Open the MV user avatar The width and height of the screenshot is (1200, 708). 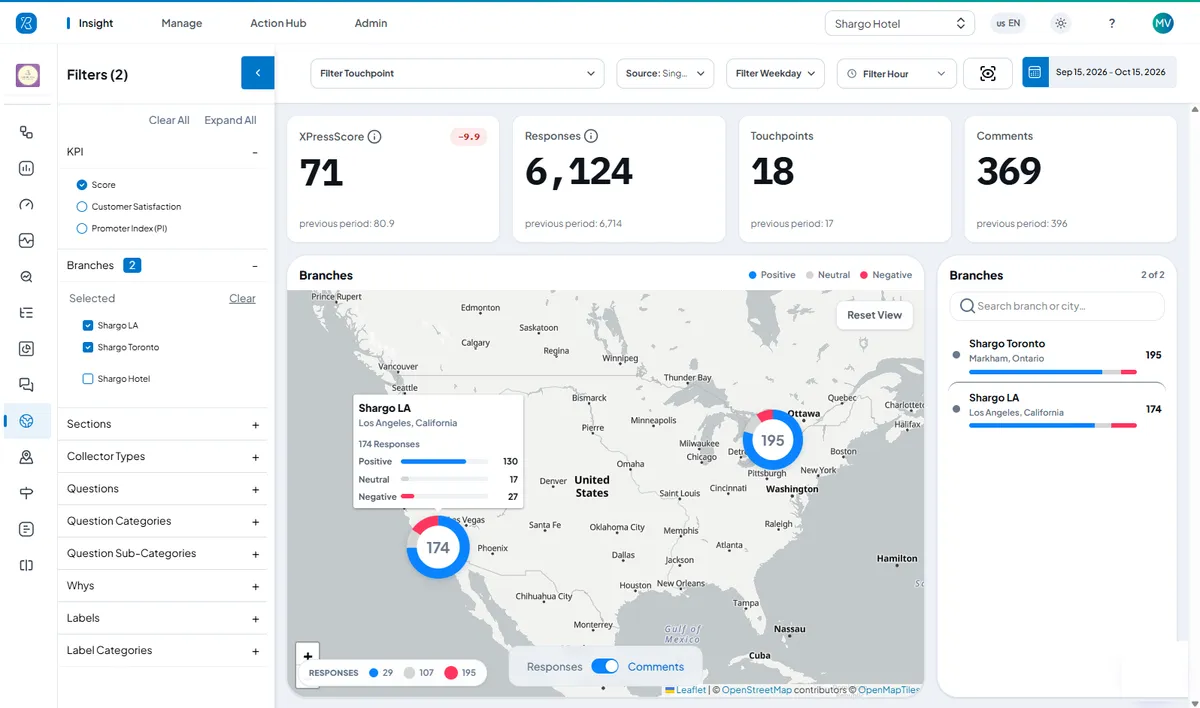click(1162, 23)
